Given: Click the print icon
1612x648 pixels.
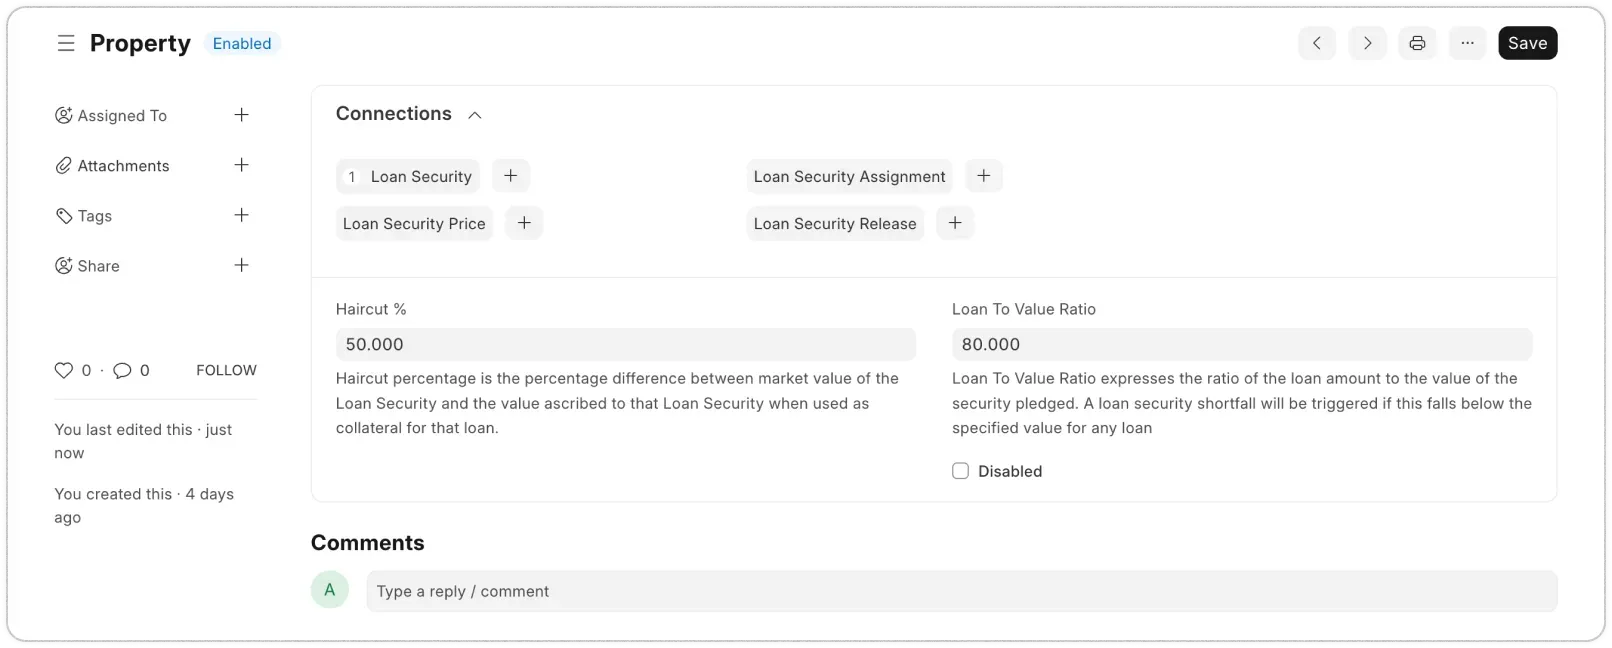Looking at the screenshot, I should (x=1417, y=43).
